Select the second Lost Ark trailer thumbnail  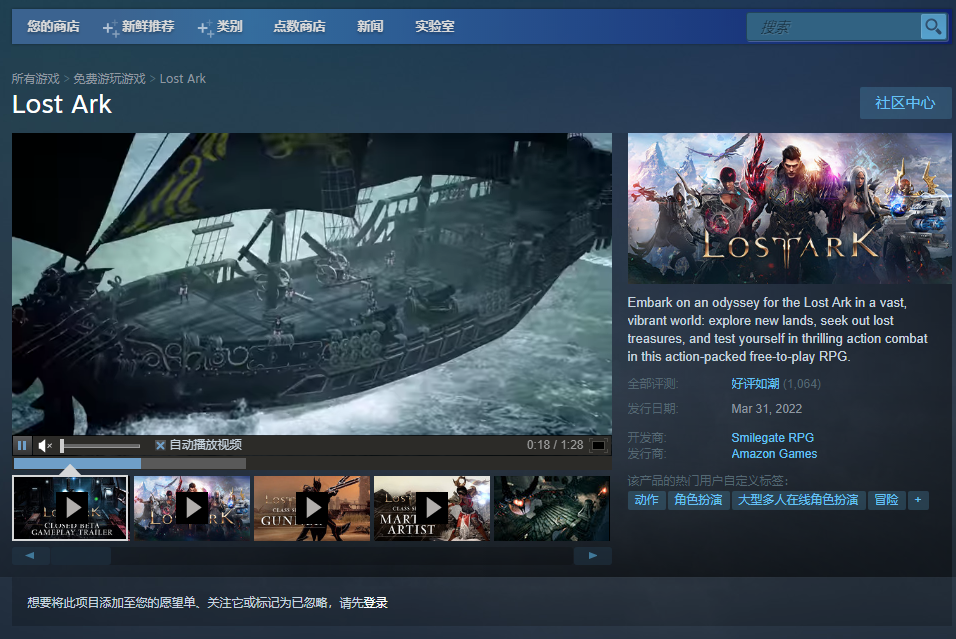[192, 508]
